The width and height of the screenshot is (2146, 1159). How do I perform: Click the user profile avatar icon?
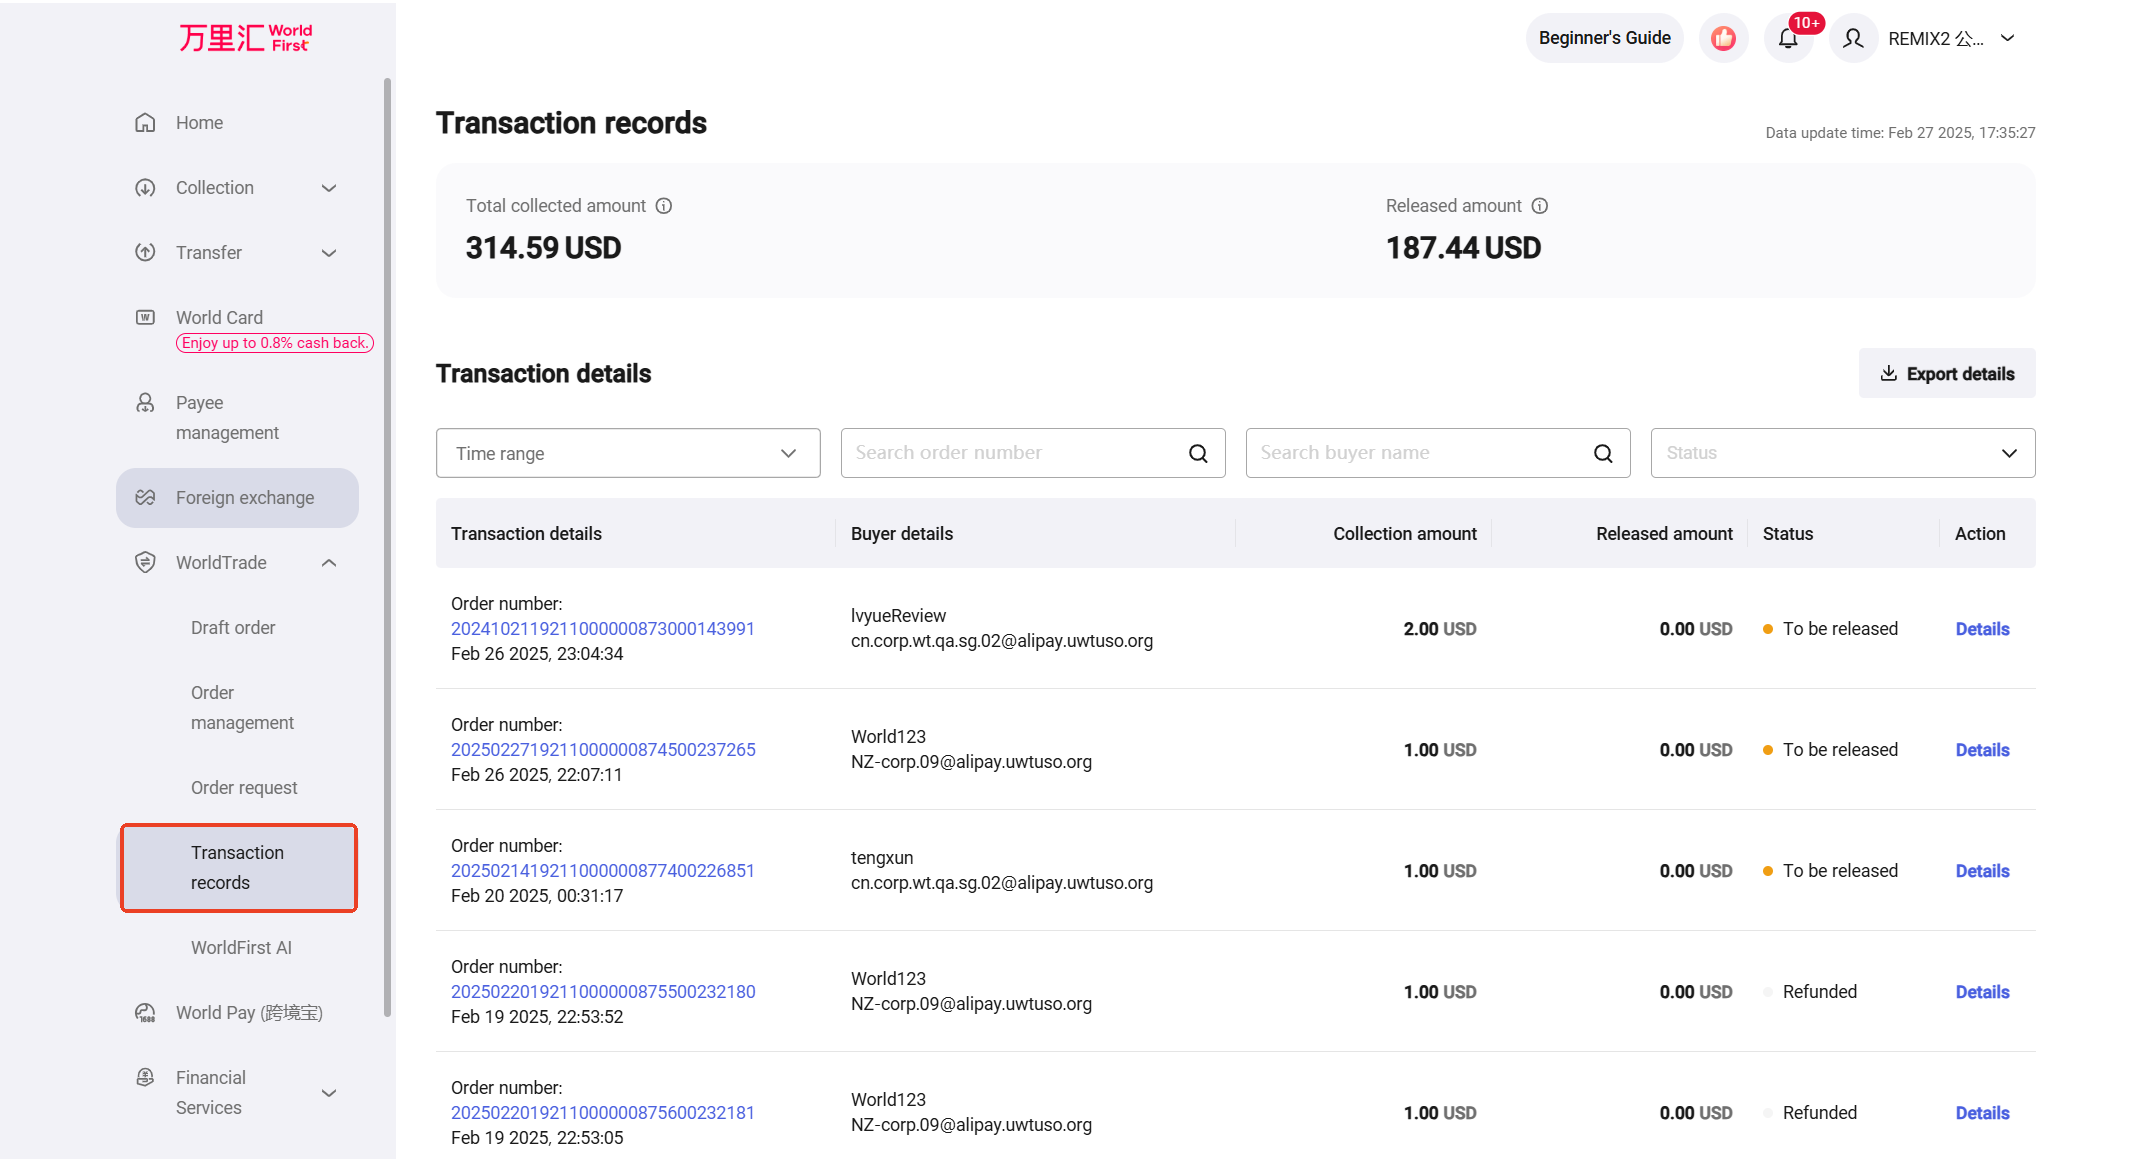(1853, 38)
